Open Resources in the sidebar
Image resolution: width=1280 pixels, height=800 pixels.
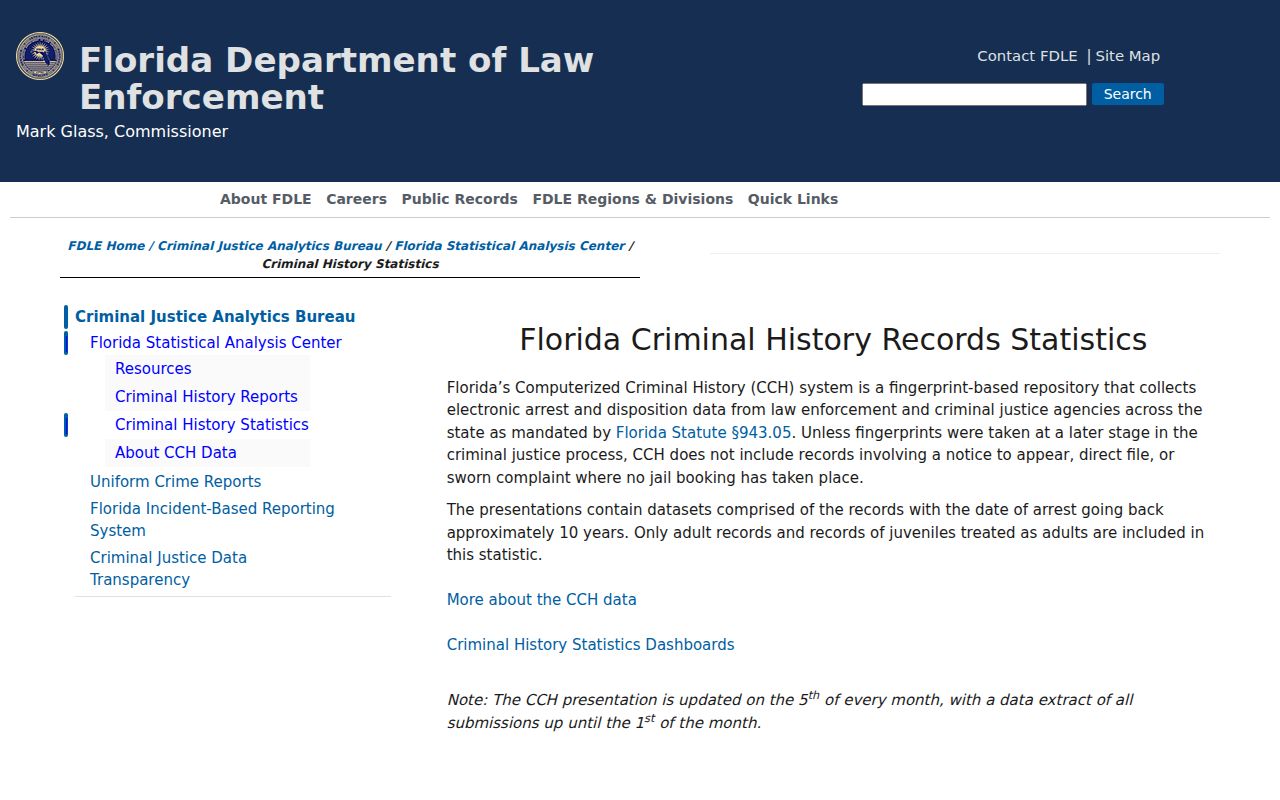click(x=153, y=369)
